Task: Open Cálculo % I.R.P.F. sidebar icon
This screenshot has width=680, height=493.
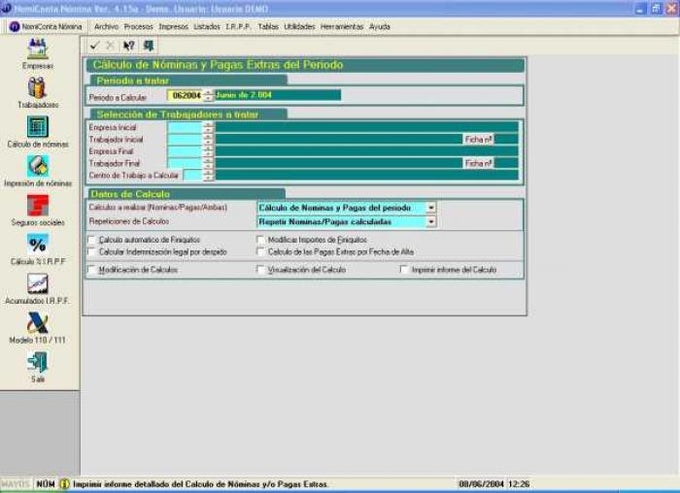Action: [38, 245]
